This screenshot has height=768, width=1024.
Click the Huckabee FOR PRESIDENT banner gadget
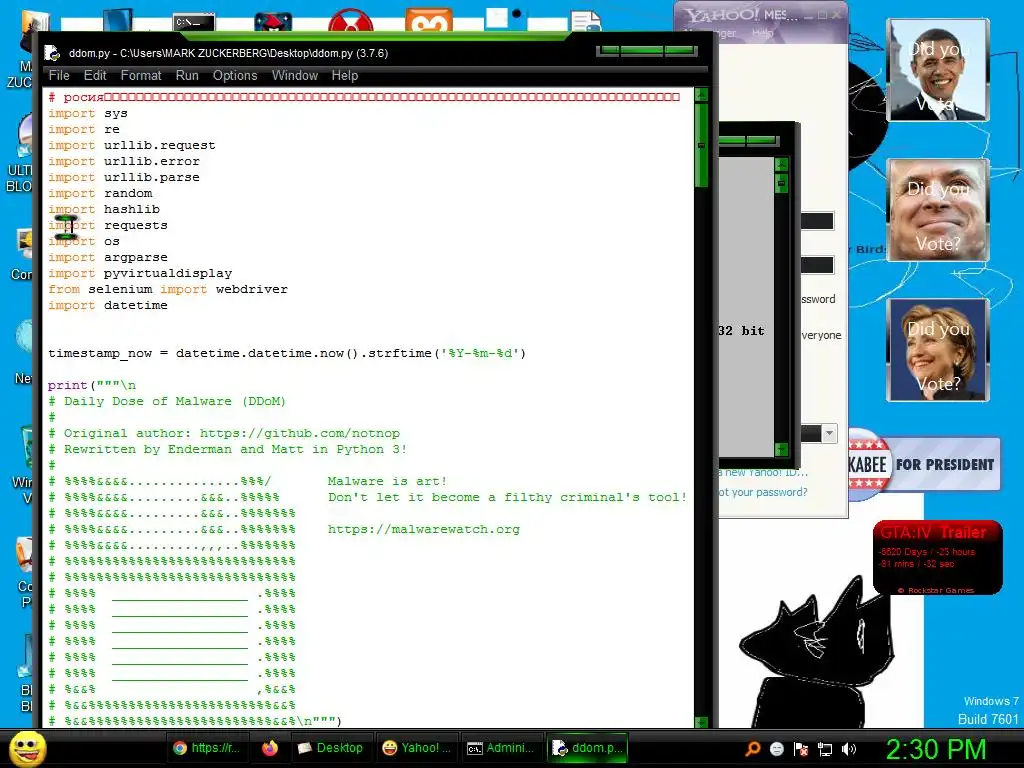pos(924,464)
